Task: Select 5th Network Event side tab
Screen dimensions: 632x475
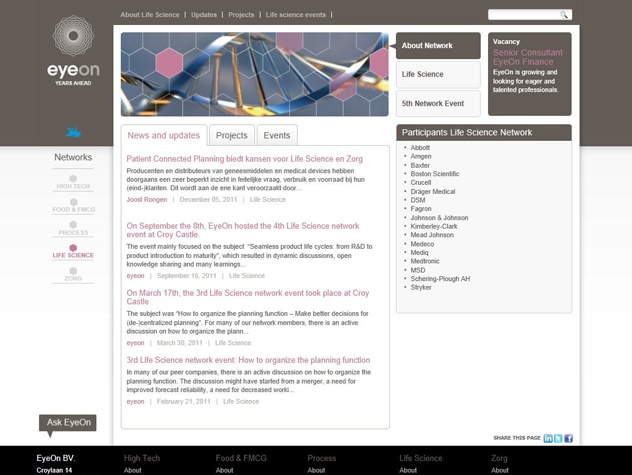Action: [x=438, y=104]
